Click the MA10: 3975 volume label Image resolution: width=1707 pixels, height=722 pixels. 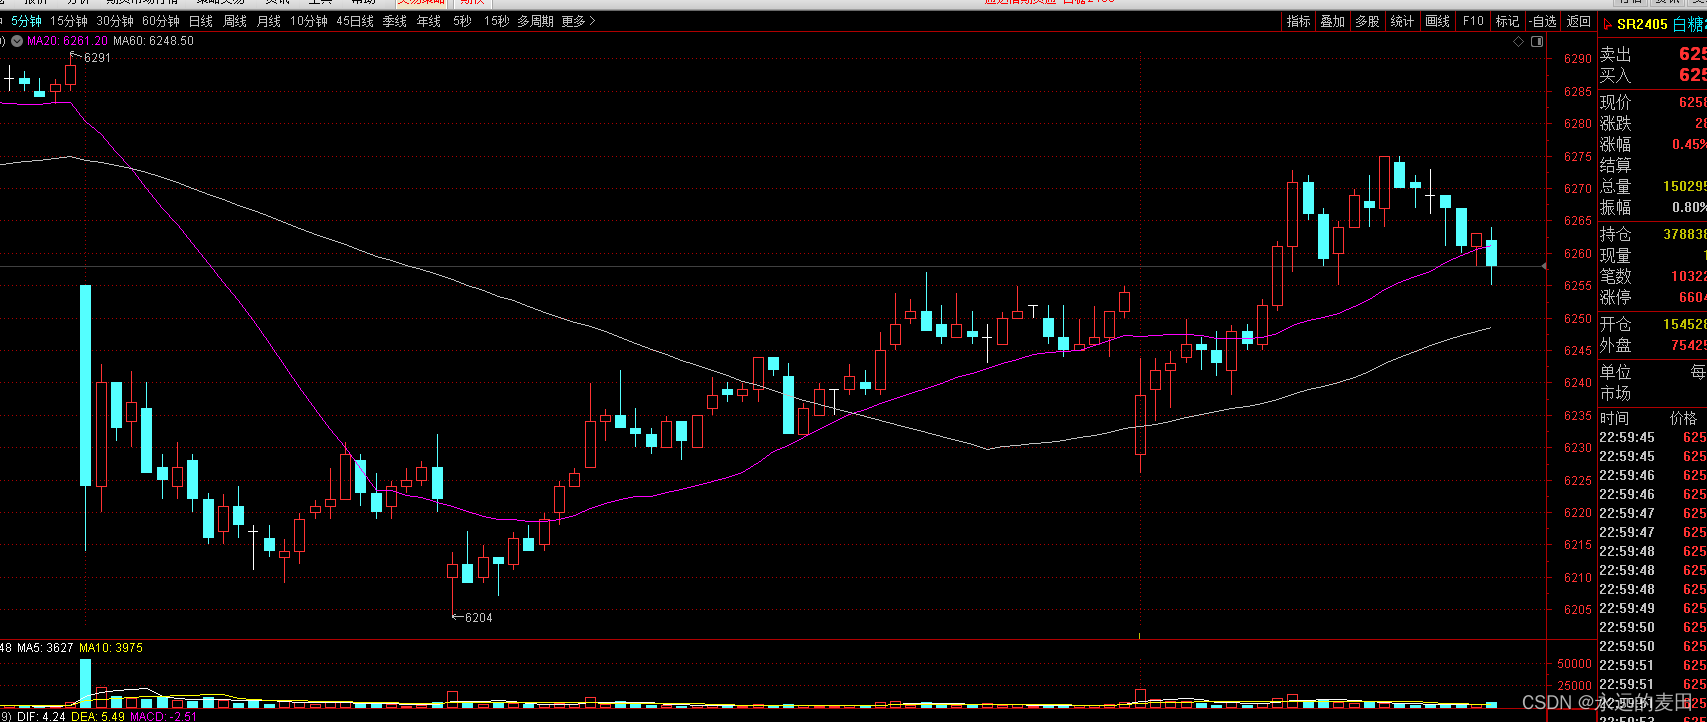click(111, 648)
